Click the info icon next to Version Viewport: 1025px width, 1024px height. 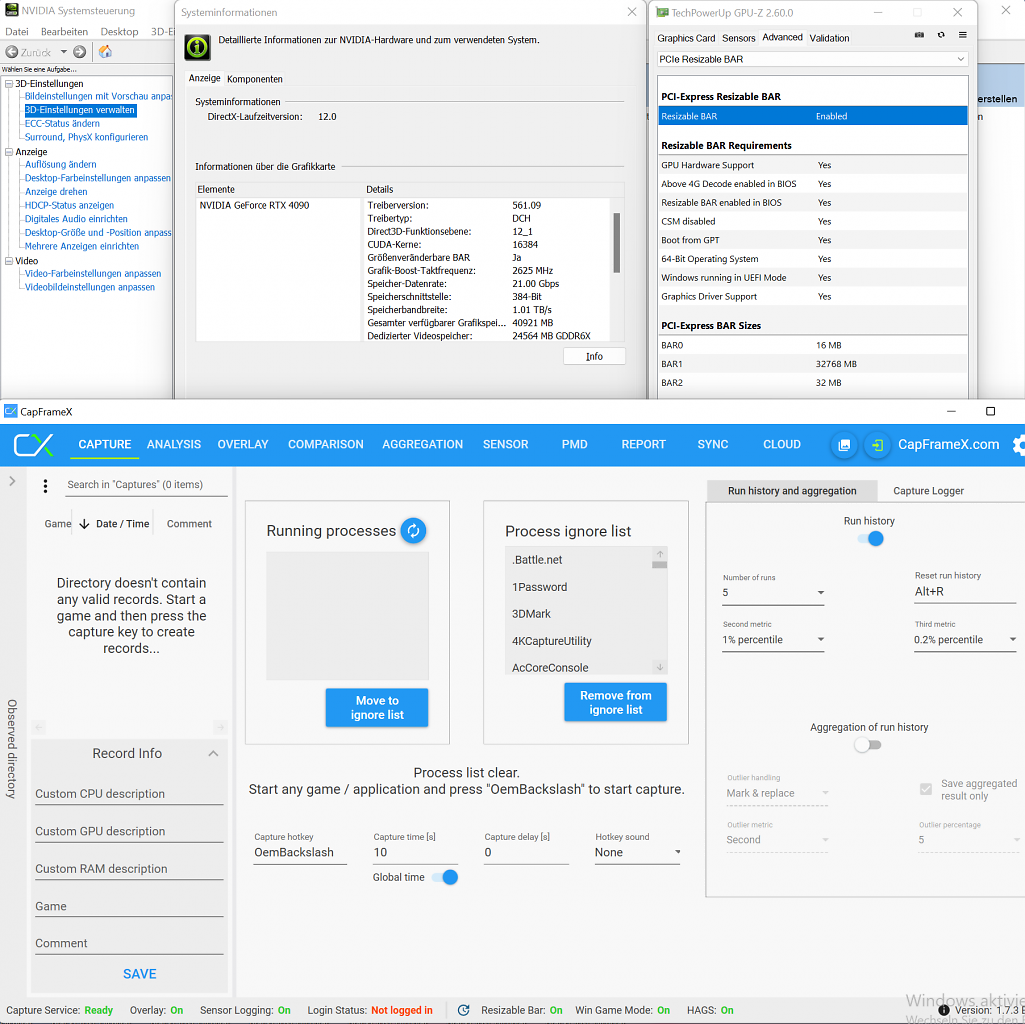[x=943, y=1010]
